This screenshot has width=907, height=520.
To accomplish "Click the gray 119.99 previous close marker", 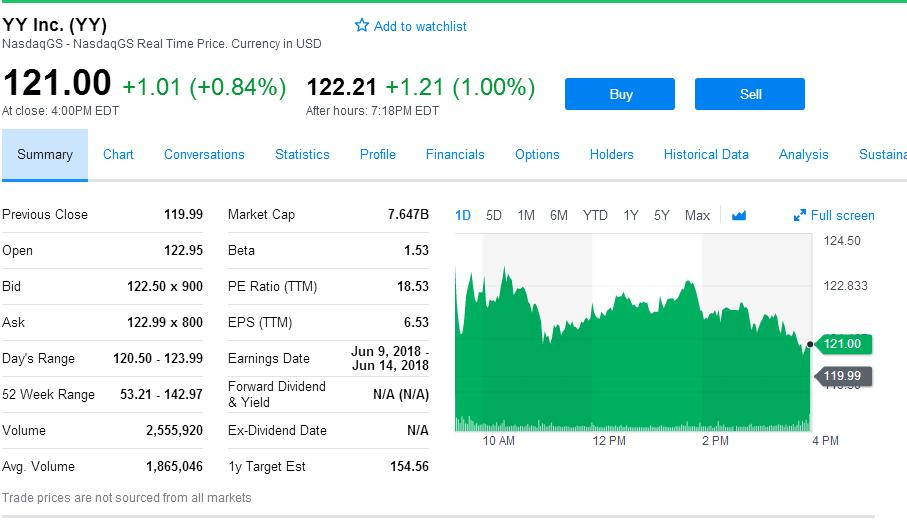I will point(842,376).
